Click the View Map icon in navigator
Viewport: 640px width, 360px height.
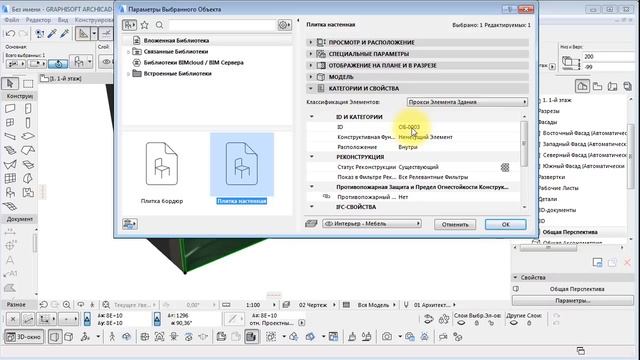click(598, 87)
